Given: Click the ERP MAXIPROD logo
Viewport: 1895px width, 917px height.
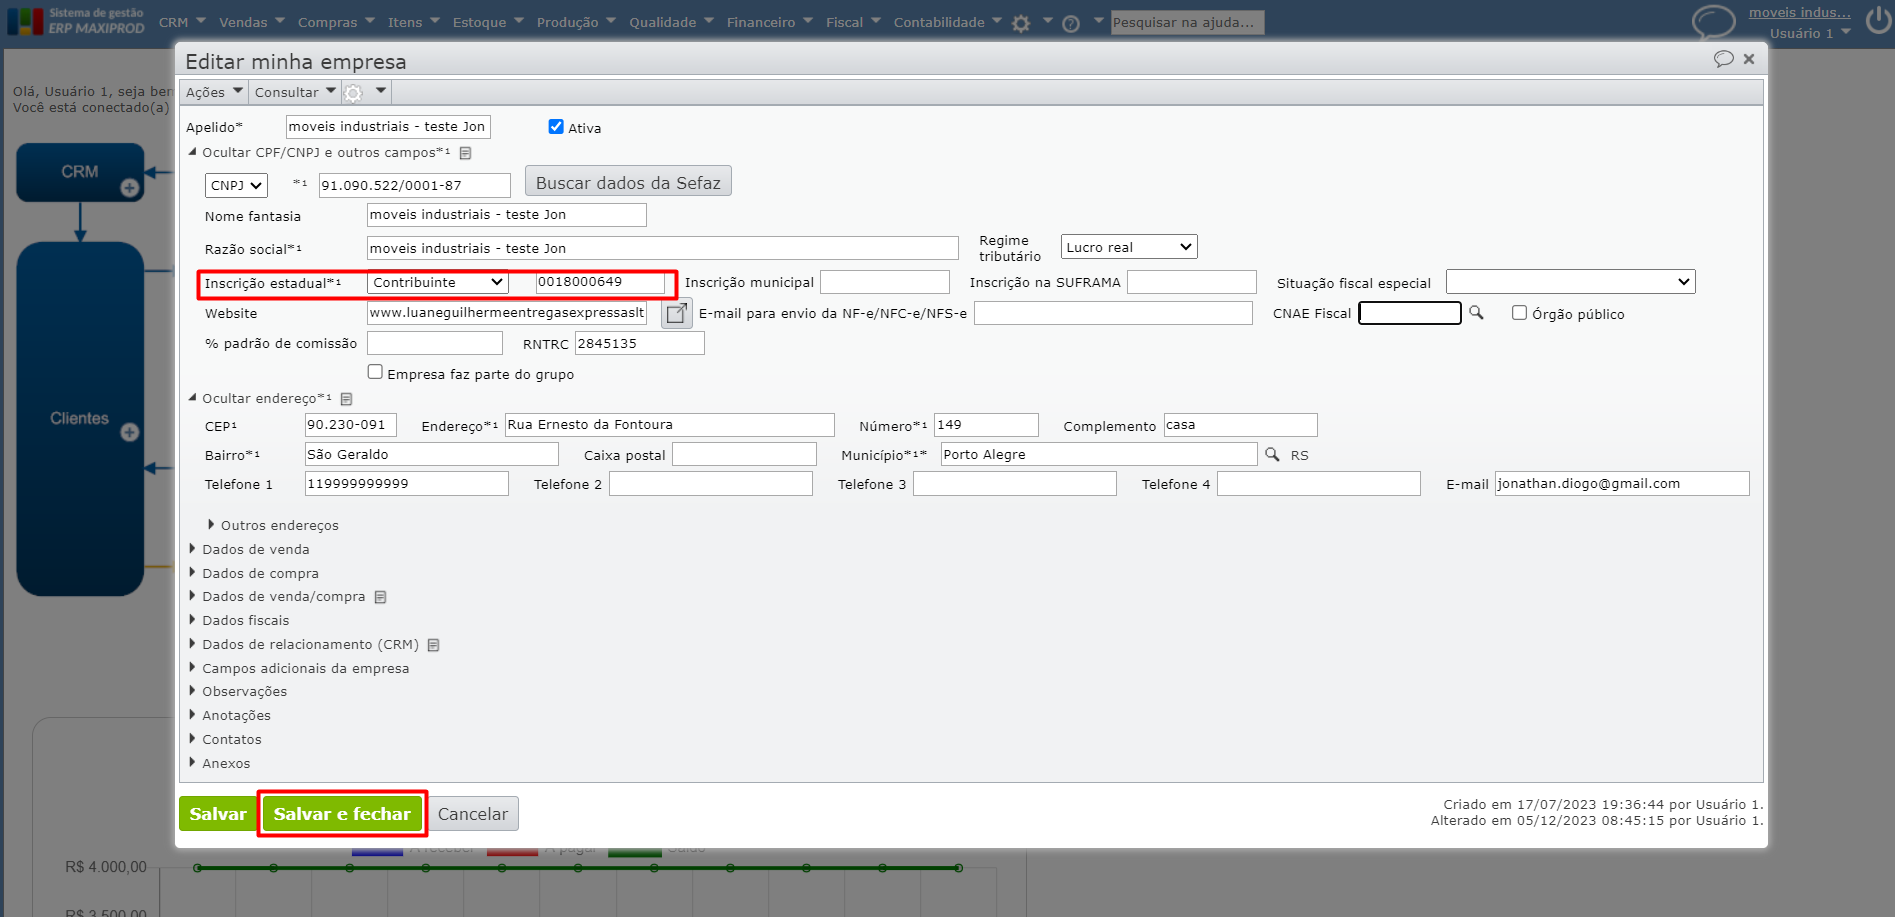Looking at the screenshot, I should tap(76, 21).
